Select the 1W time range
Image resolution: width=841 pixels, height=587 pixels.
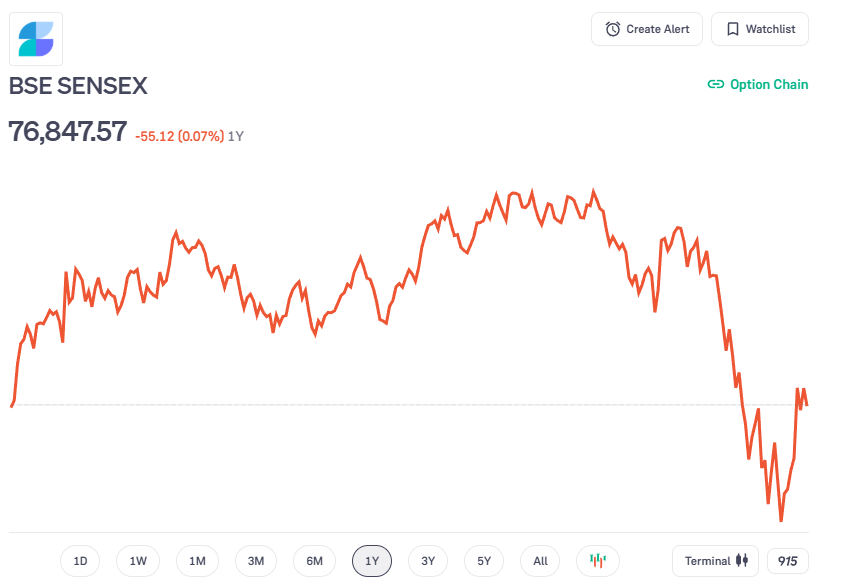coord(138,561)
